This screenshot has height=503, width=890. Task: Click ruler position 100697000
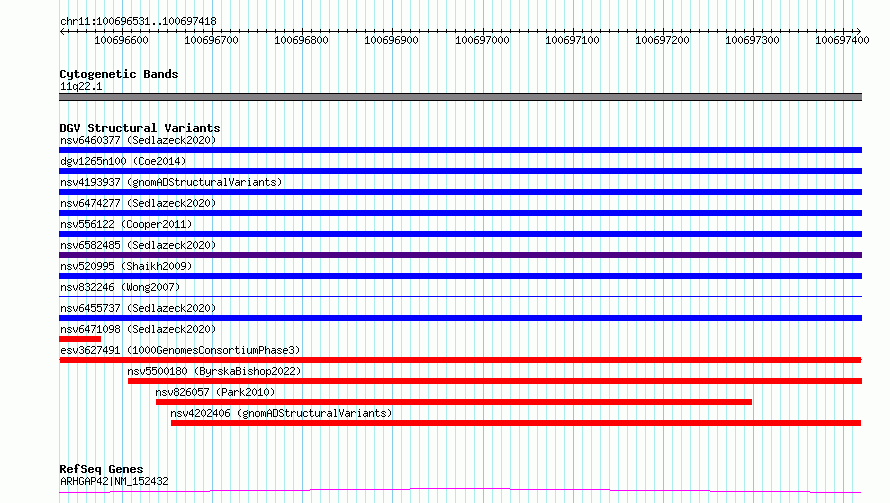tap(482, 40)
